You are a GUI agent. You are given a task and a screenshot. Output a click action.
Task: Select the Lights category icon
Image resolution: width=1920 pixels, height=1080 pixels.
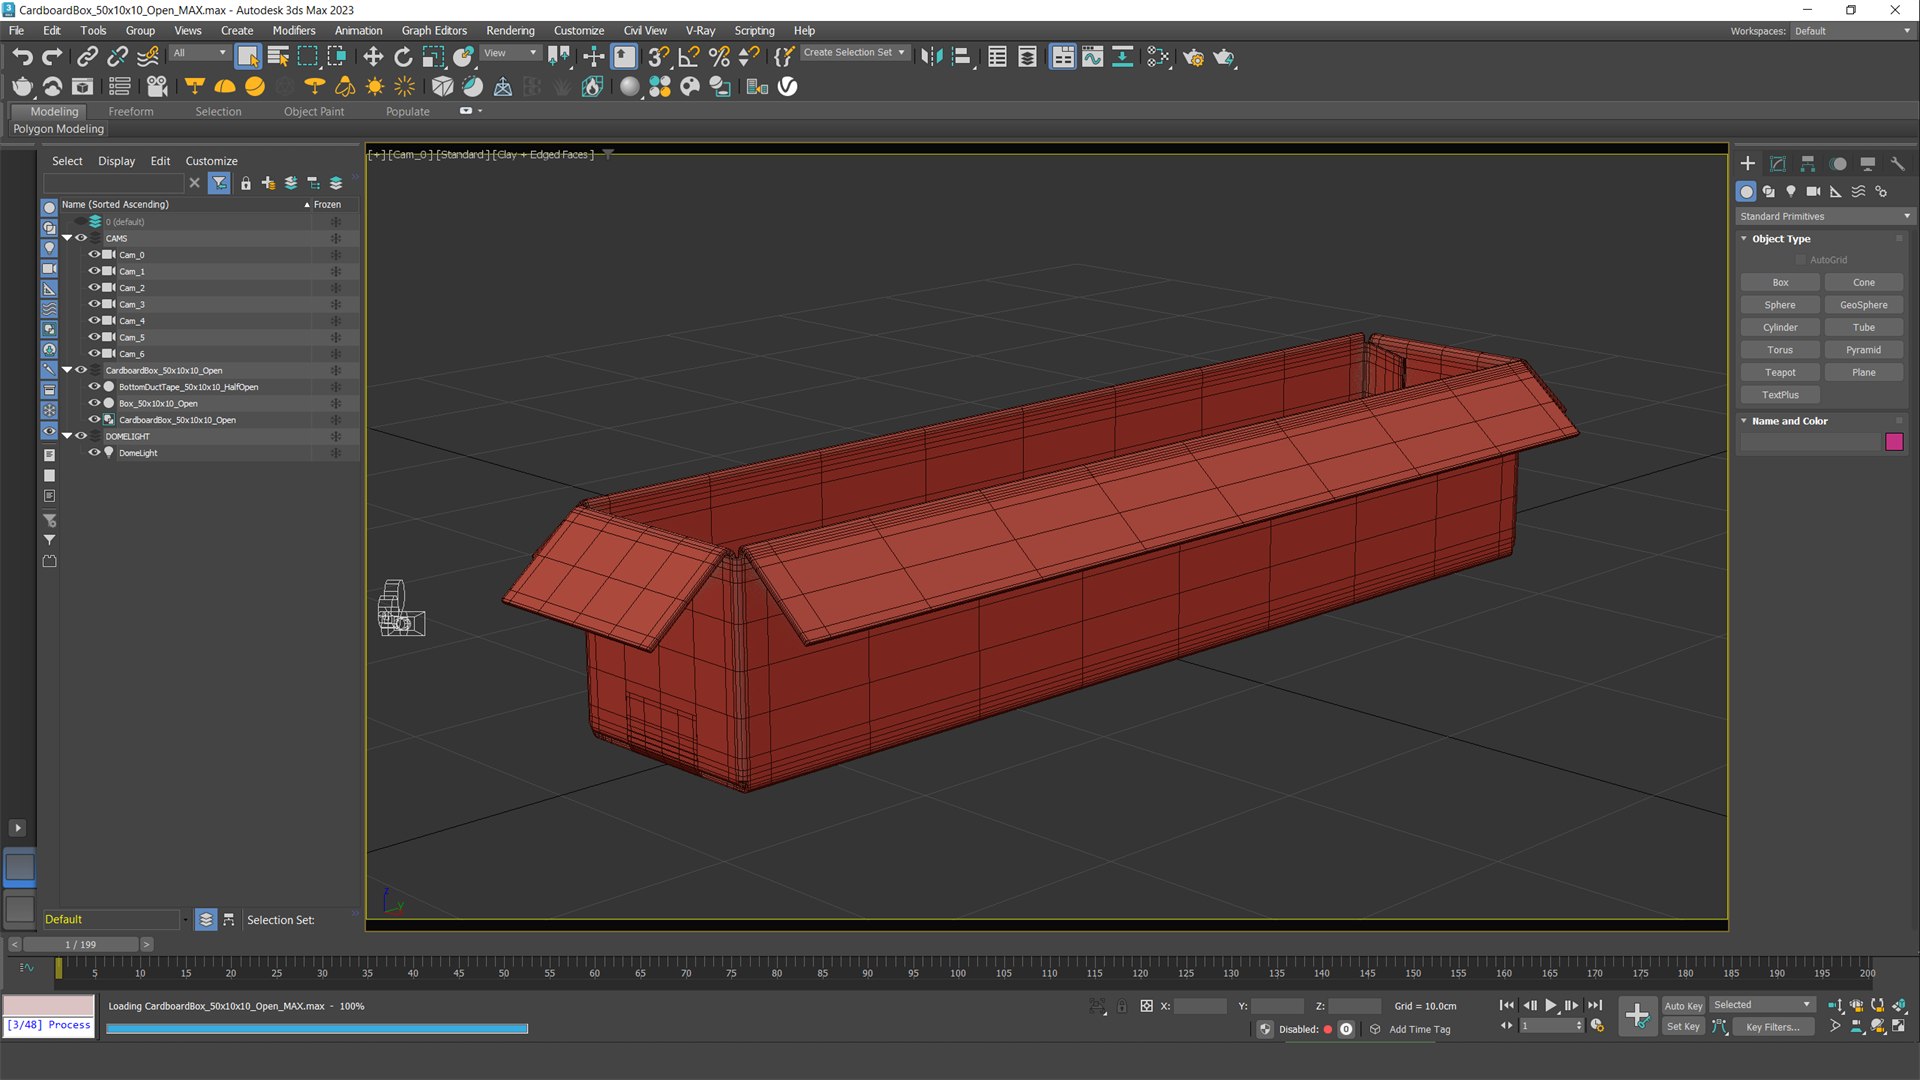coord(1791,191)
